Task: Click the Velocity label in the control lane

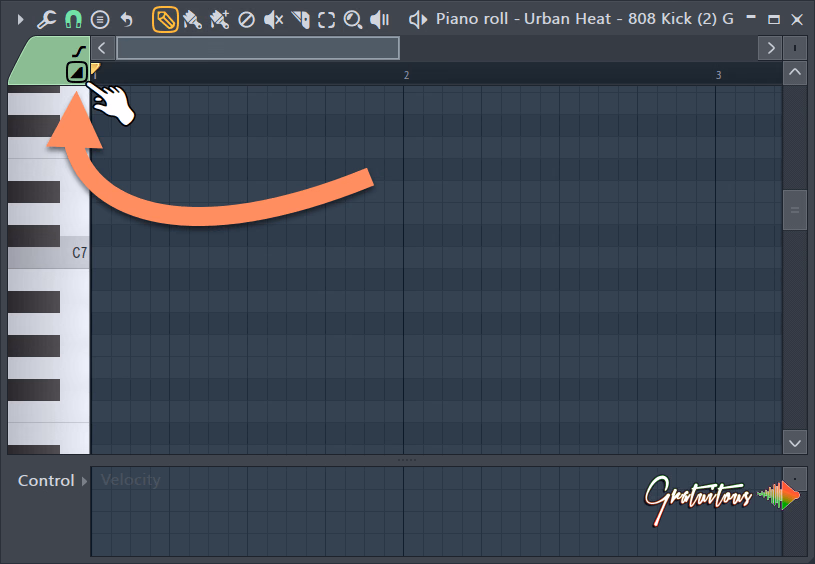Action: (130, 480)
